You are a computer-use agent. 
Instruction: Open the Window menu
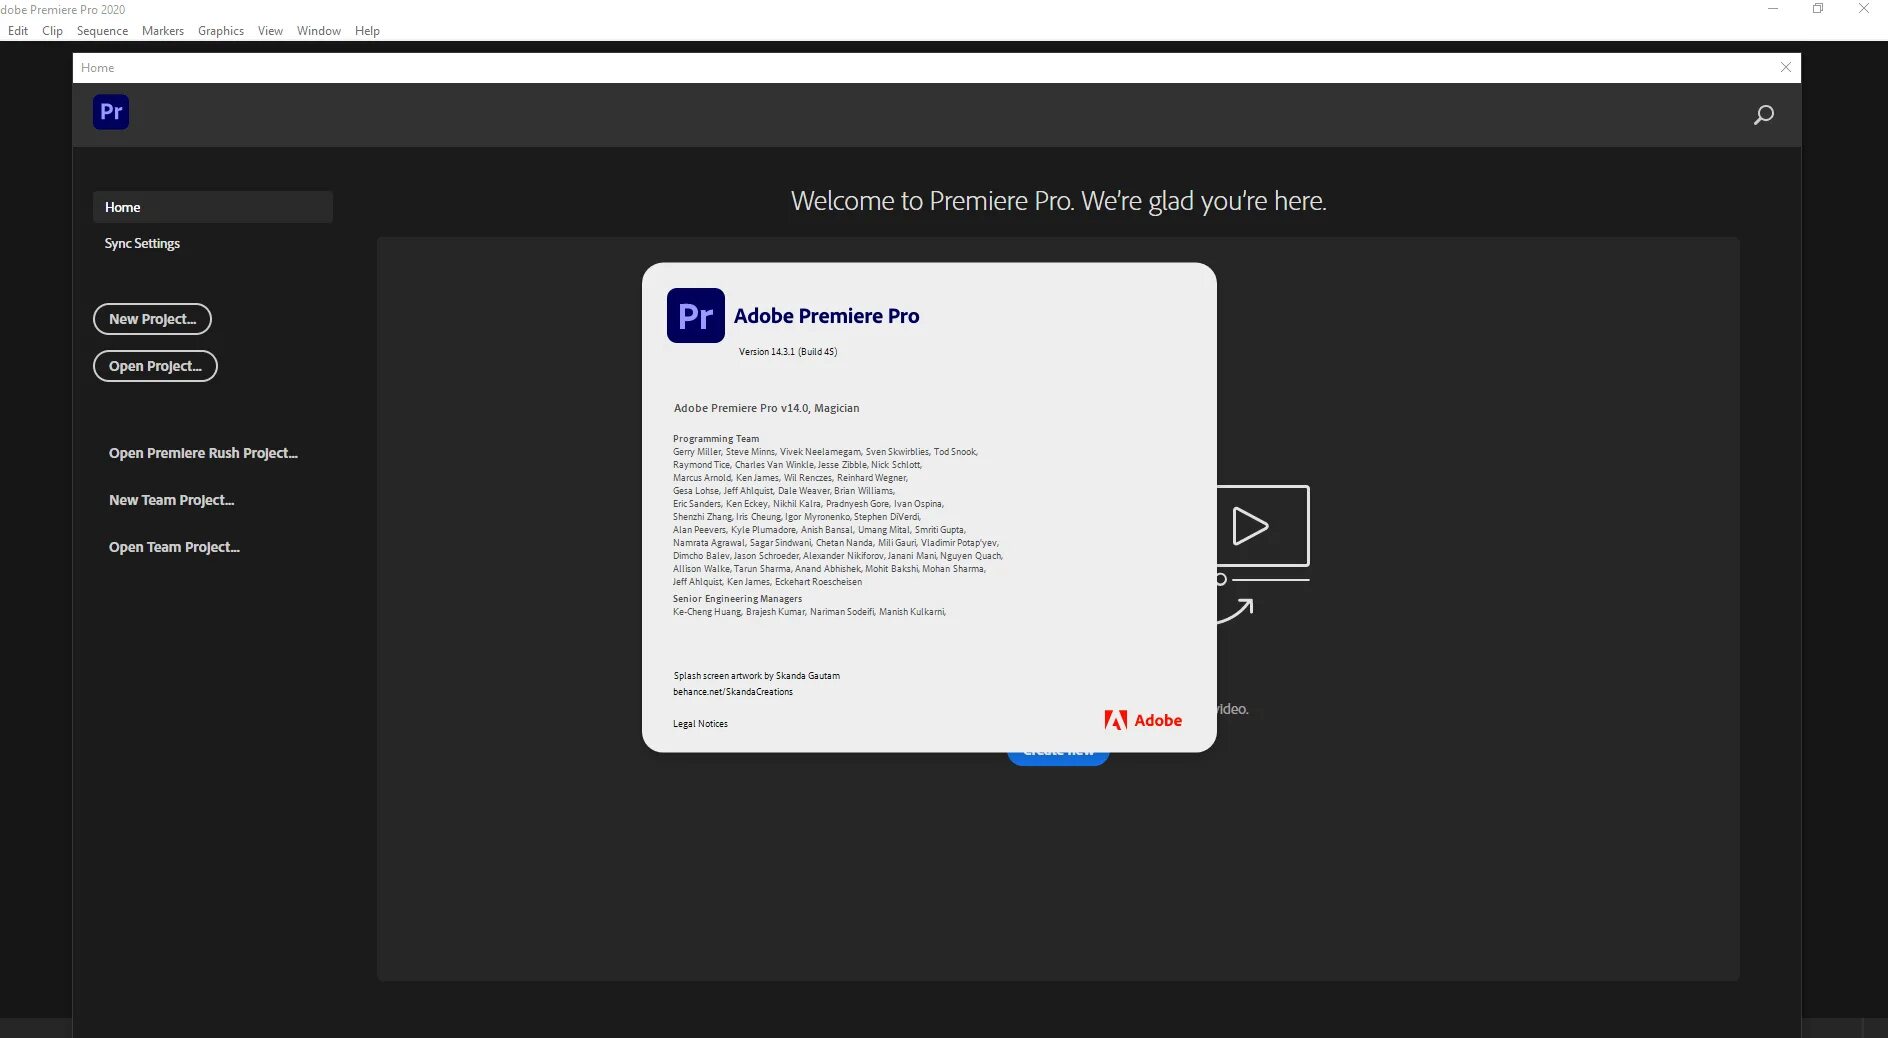tap(318, 30)
